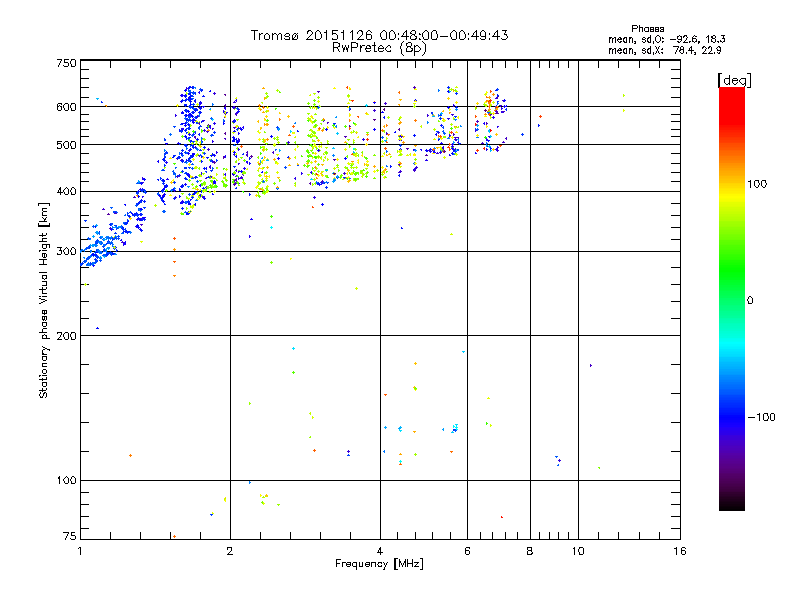This screenshot has height=600, width=800.
Task: Click the x-axis '8' tick label
Action: 530,551
